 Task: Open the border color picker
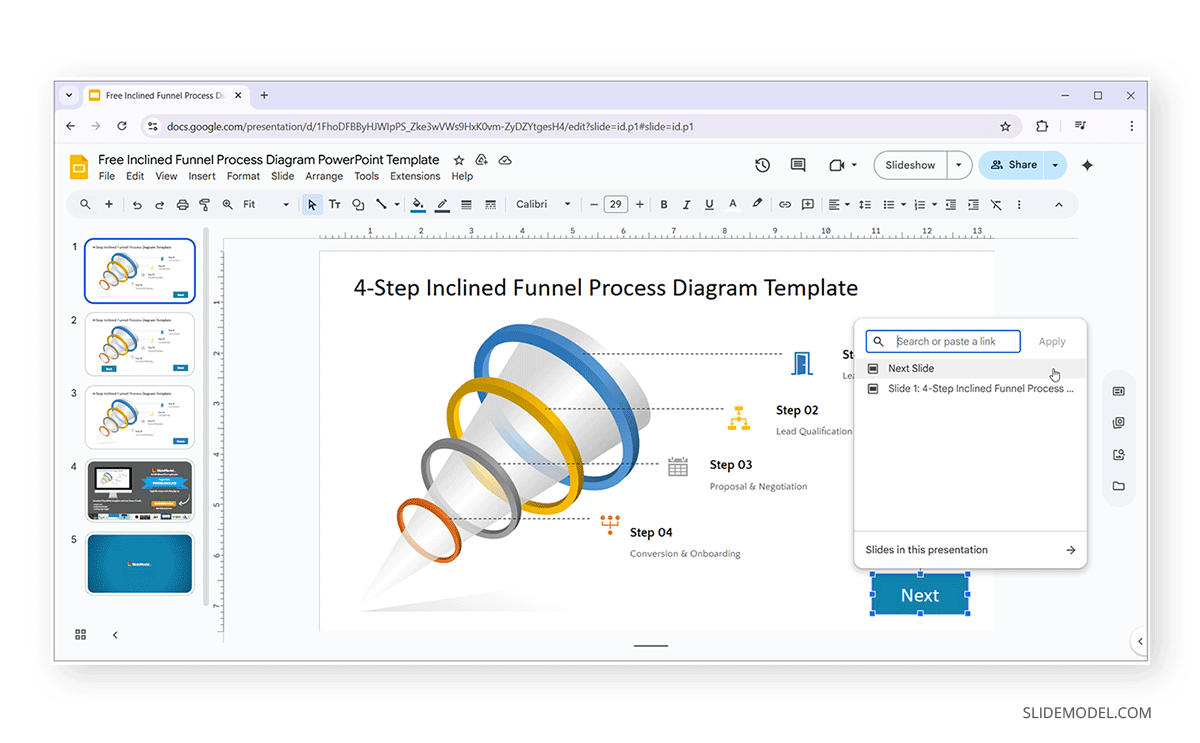click(442, 204)
